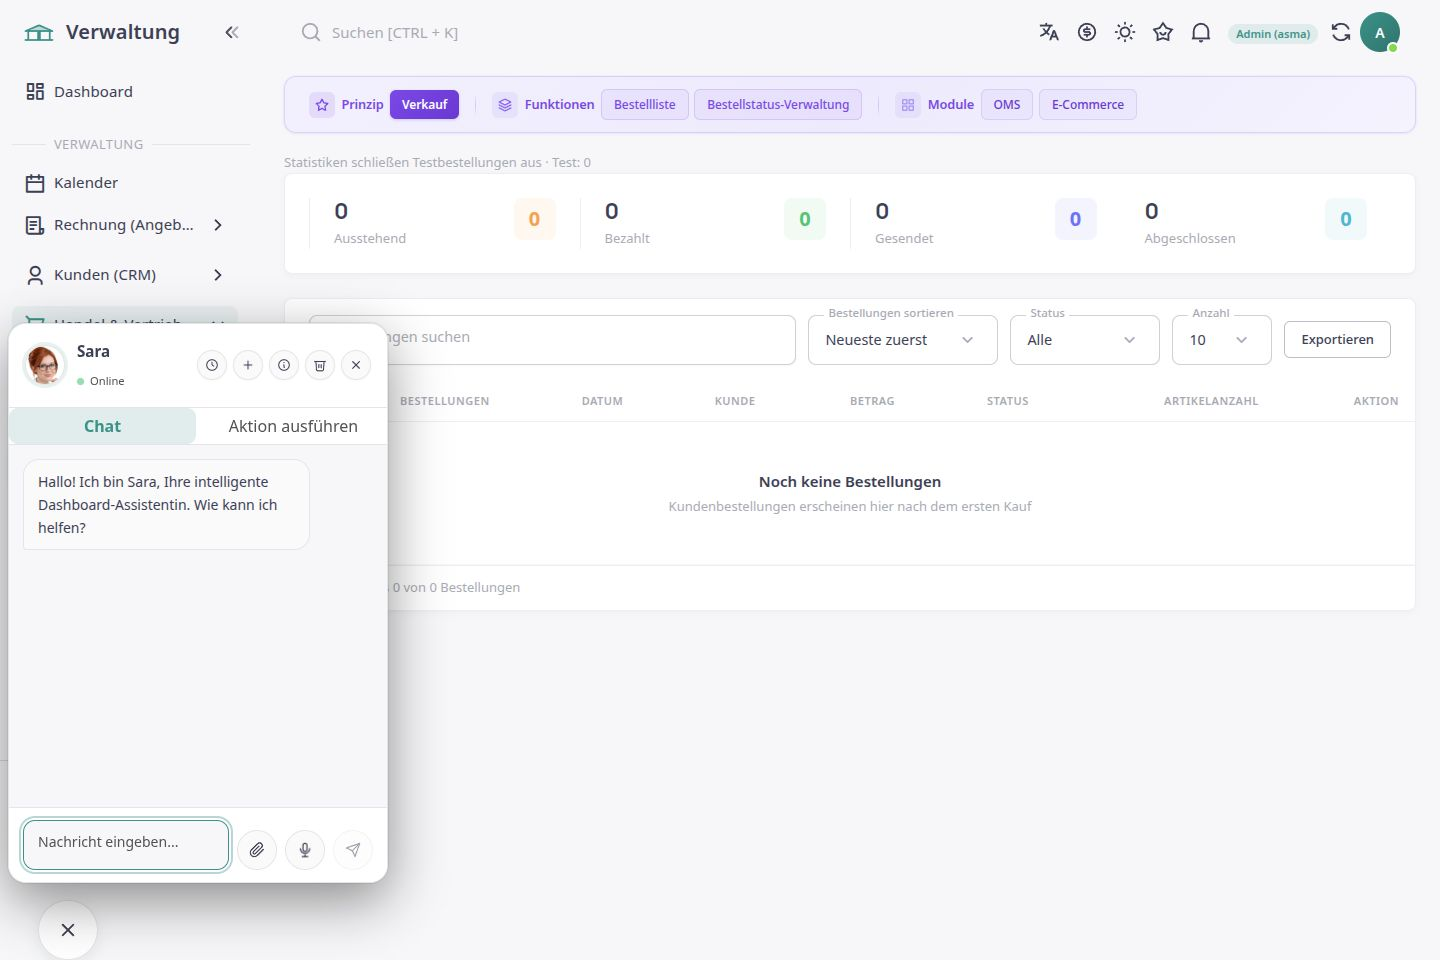Screen dimensions: 1440x960
Task: Click the Exportieren button
Action: 1337,339
